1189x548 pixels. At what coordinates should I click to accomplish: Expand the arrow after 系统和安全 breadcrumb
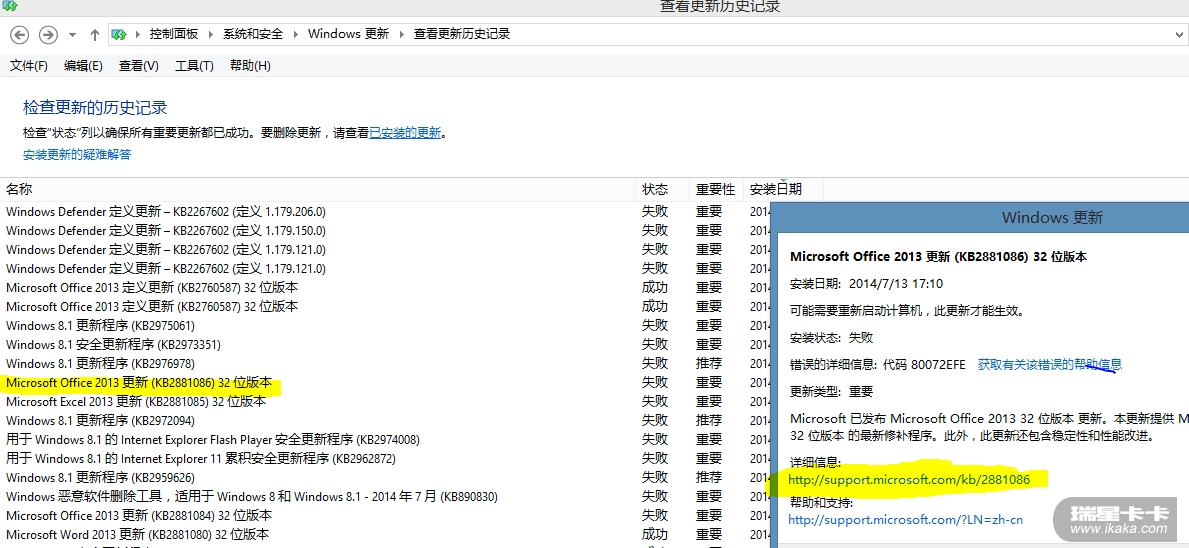tap(296, 34)
